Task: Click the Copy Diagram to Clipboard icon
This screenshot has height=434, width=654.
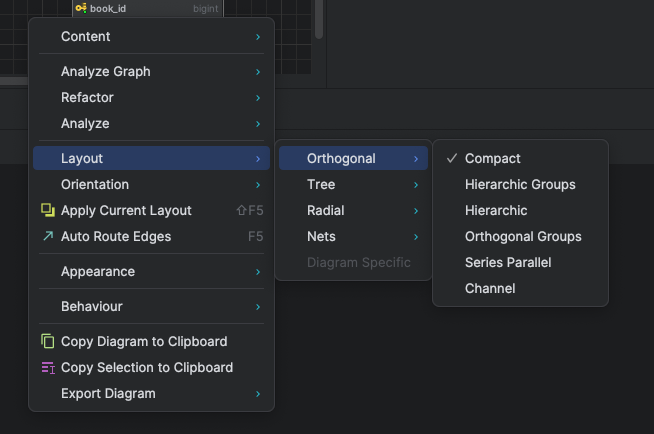Action: [47, 341]
